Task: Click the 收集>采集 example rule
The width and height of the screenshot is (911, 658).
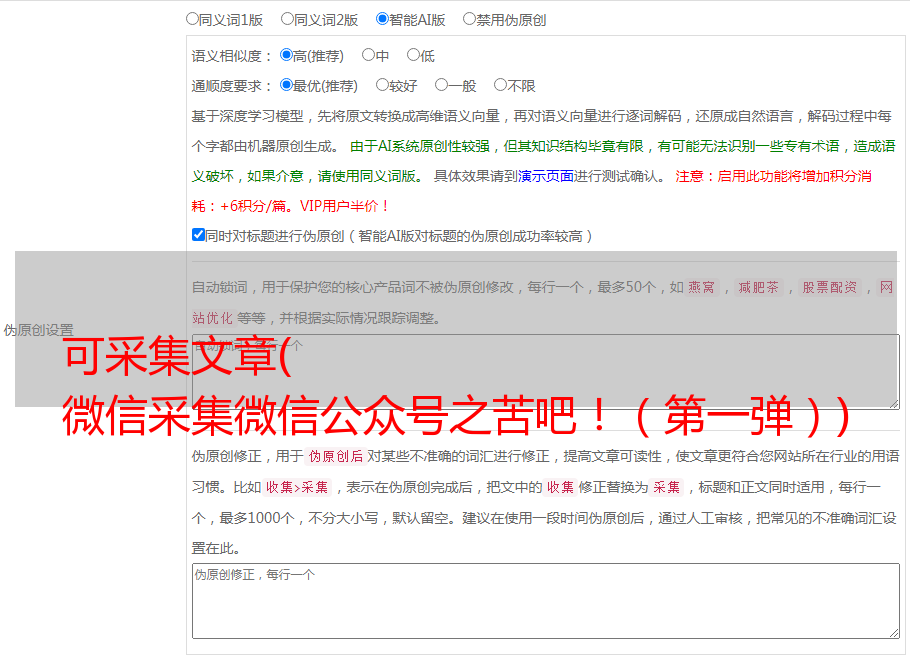Action: [x=297, y=487]
